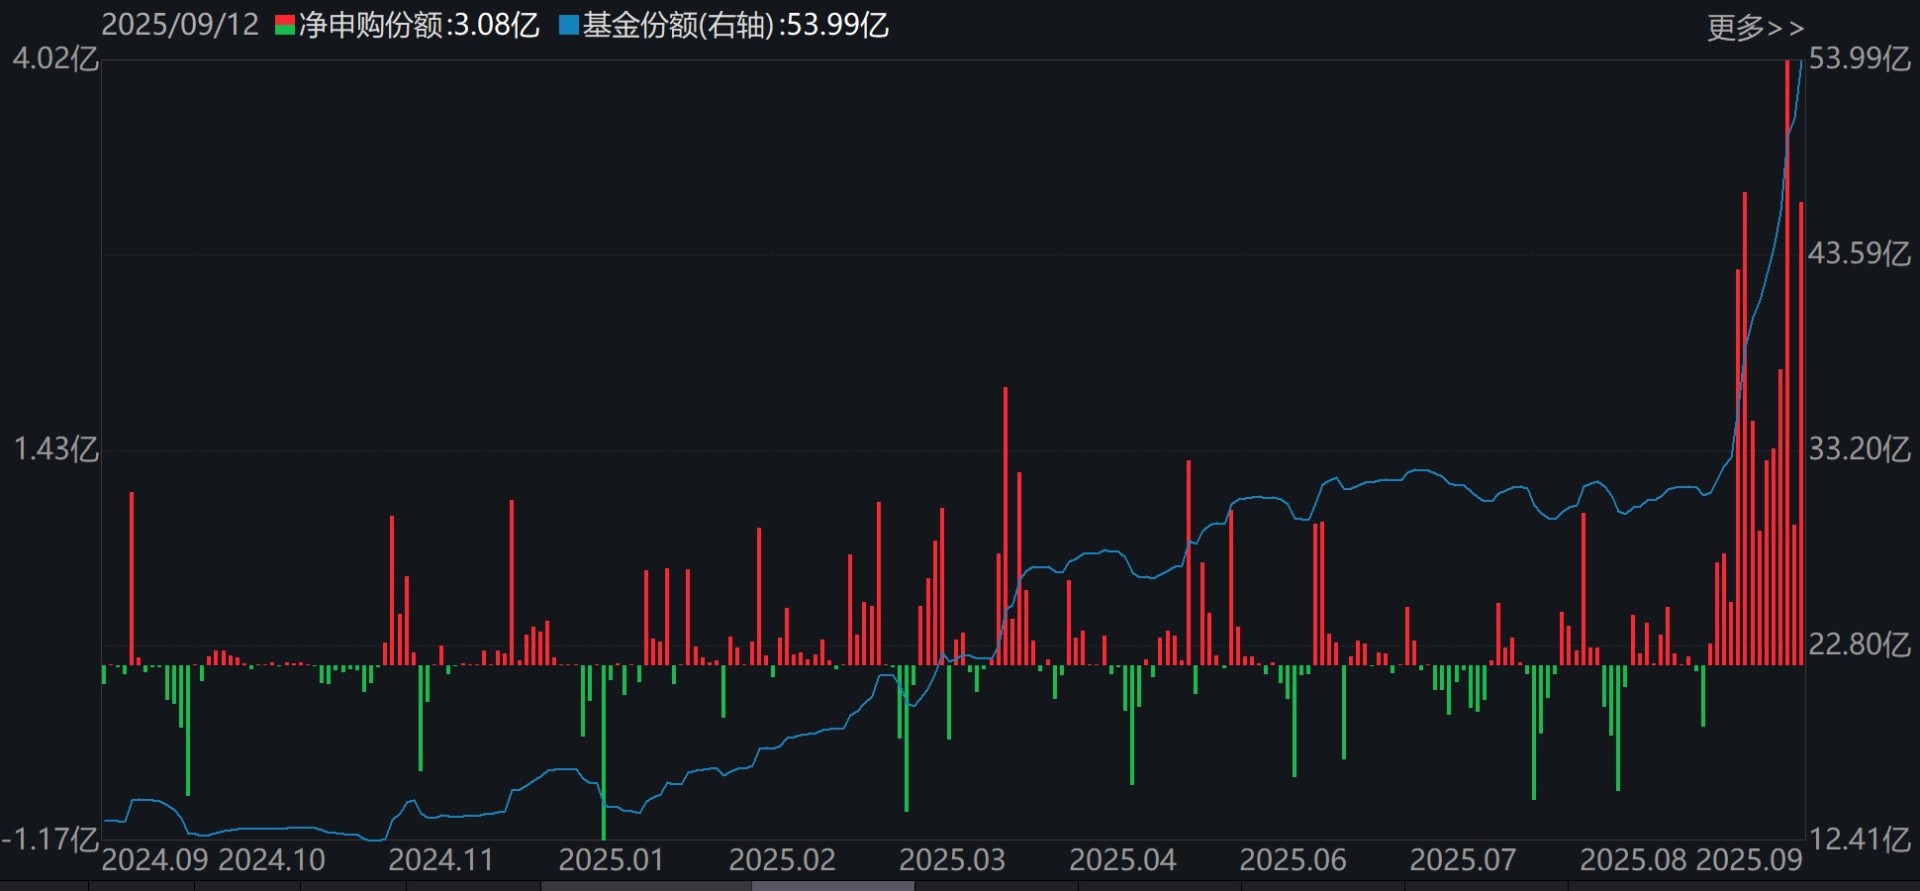Click the 1.43亿 left axis label
This screenshot has width=1920, height=891.
point(55,450)
